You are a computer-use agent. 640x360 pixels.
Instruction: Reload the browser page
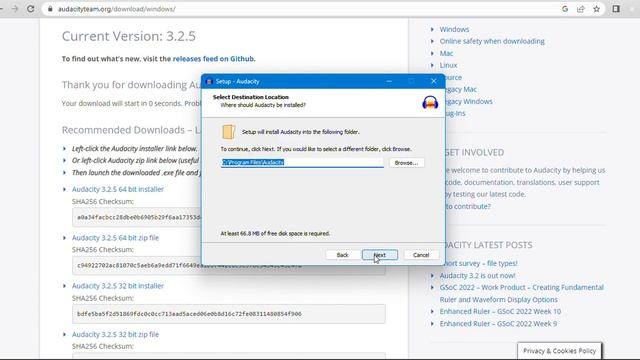(x=31, y=9)
